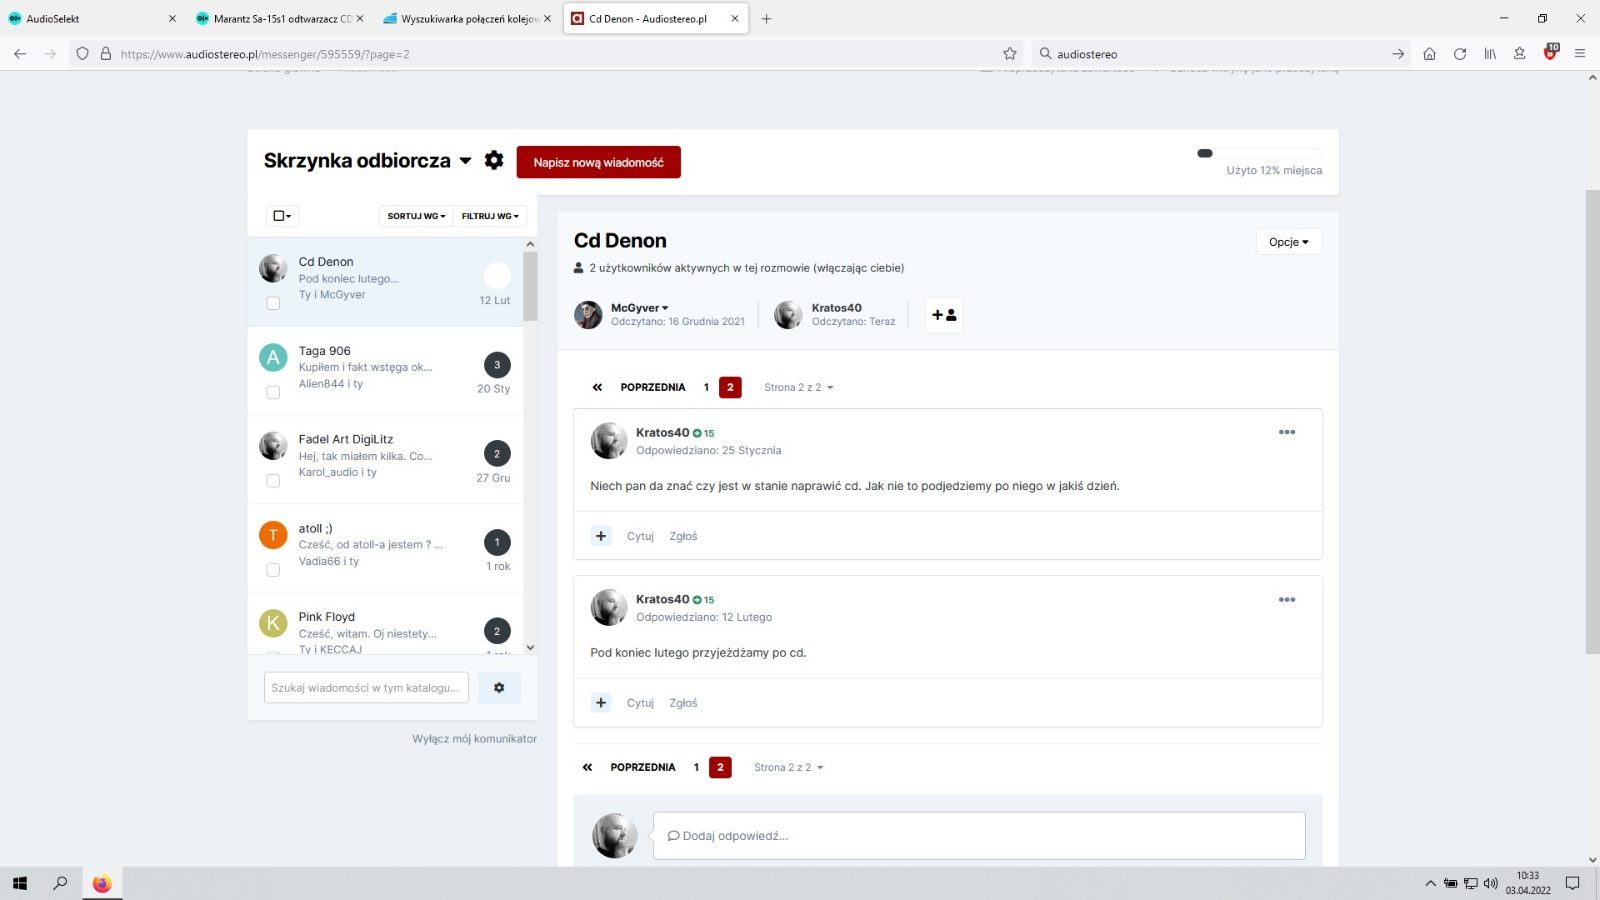Click volume icon in system tray

(1490, 883)
